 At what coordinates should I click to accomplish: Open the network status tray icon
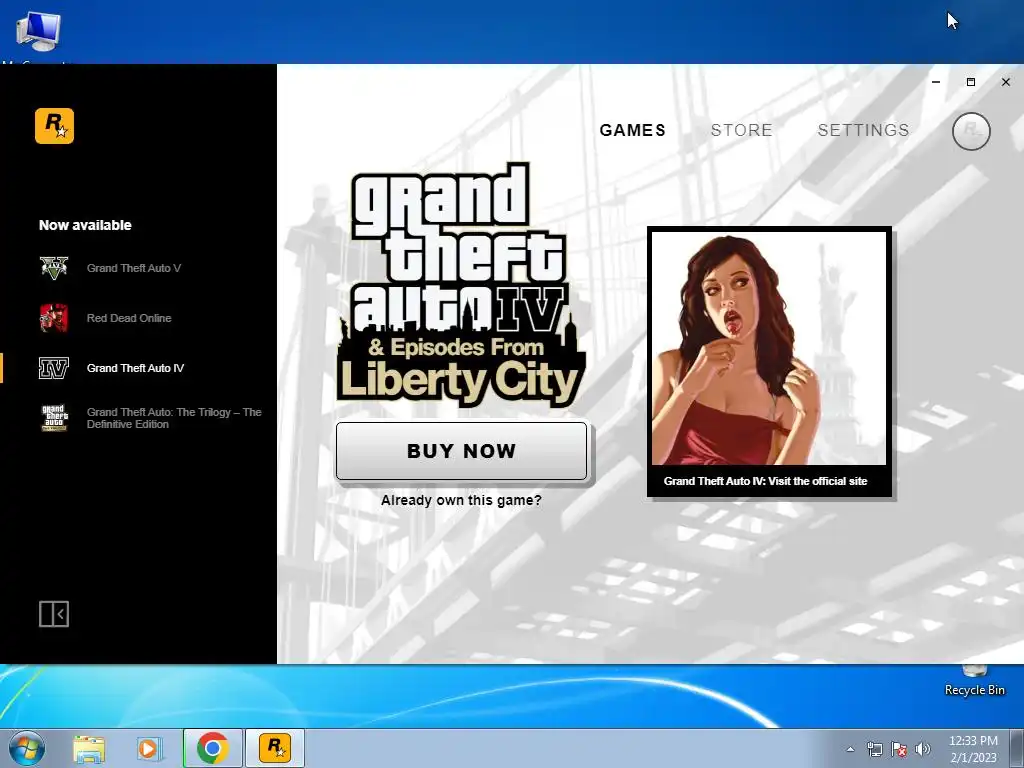(x=874, y=749)
